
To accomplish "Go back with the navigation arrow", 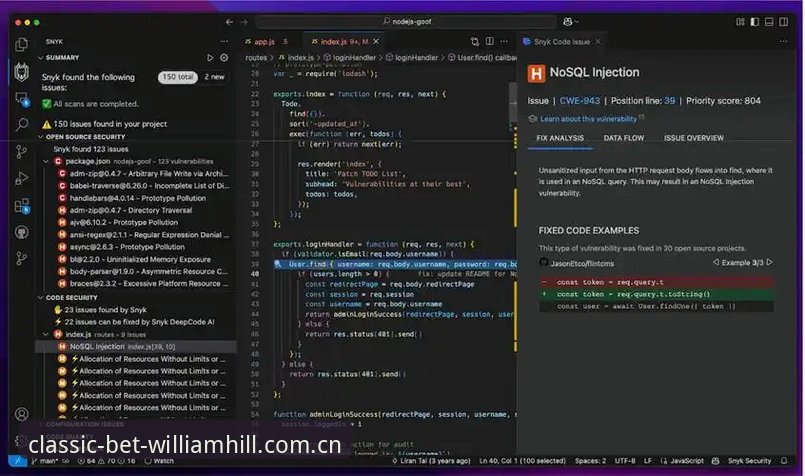I will 229,22.
